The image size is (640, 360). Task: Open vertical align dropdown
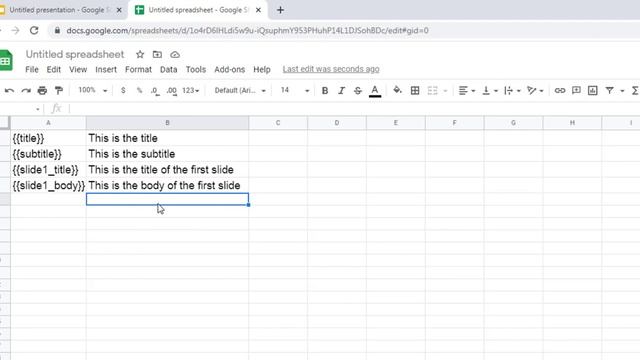[489, 91]
